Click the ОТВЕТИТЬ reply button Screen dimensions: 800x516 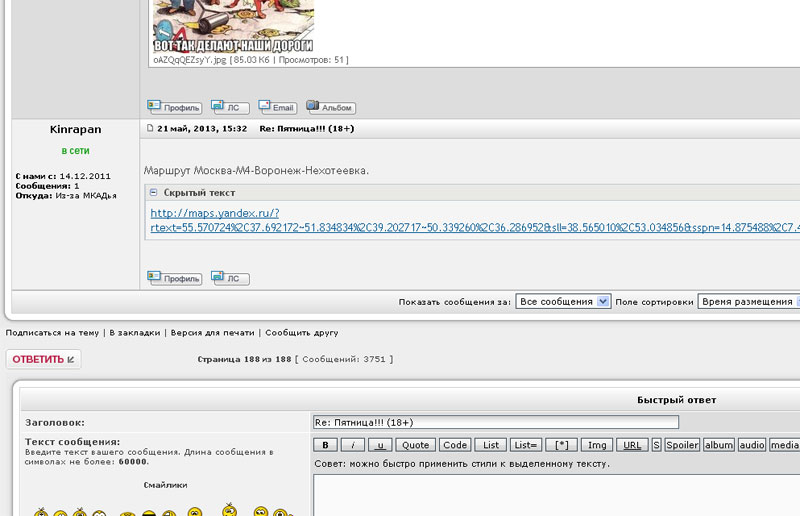43,359
